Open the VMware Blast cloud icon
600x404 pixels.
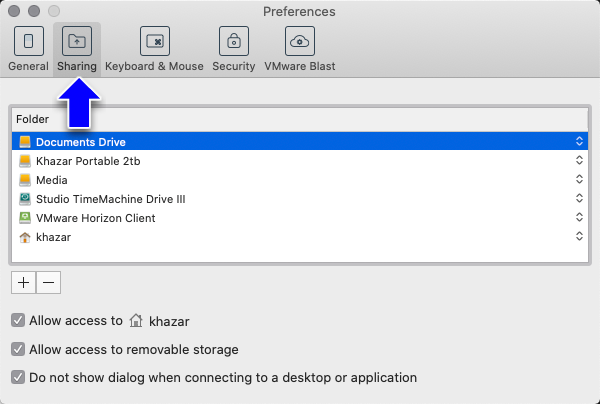(x=300, y=41)
